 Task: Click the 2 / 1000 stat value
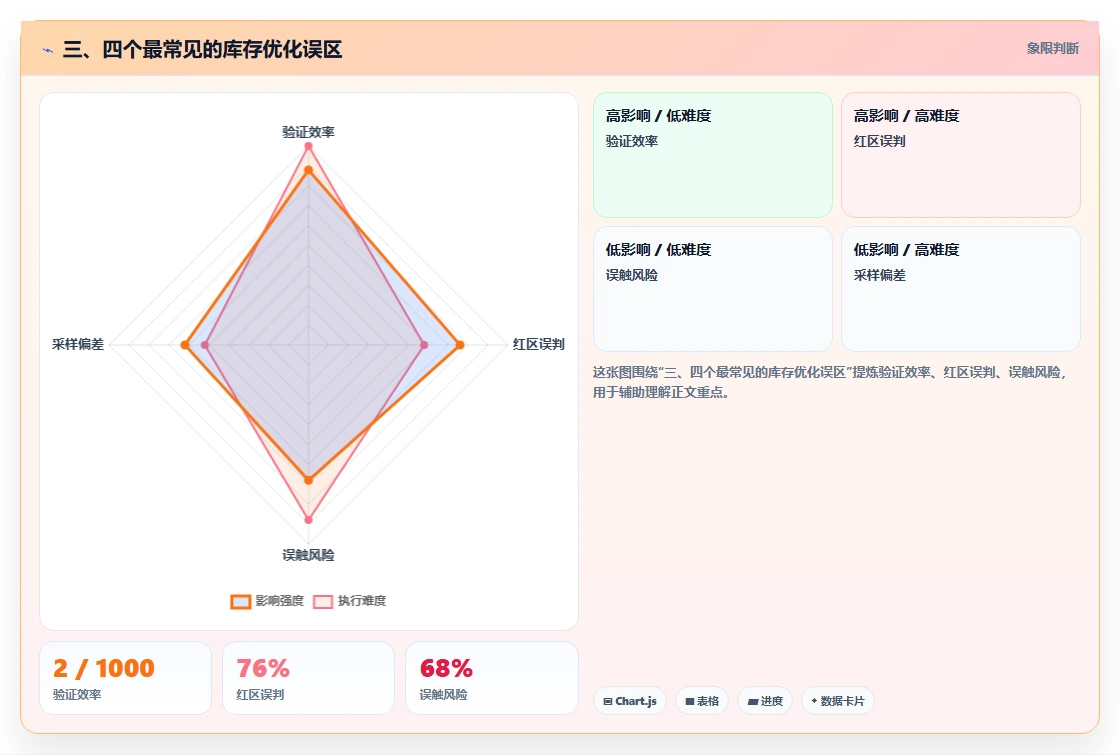(x=104, y=668)
